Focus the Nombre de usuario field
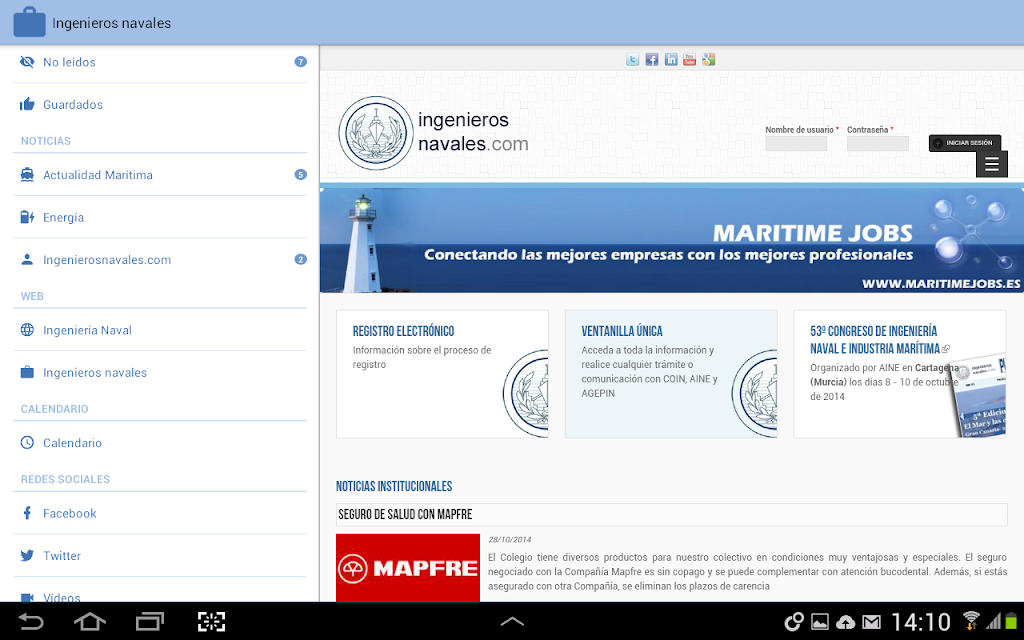 point(796,144)
